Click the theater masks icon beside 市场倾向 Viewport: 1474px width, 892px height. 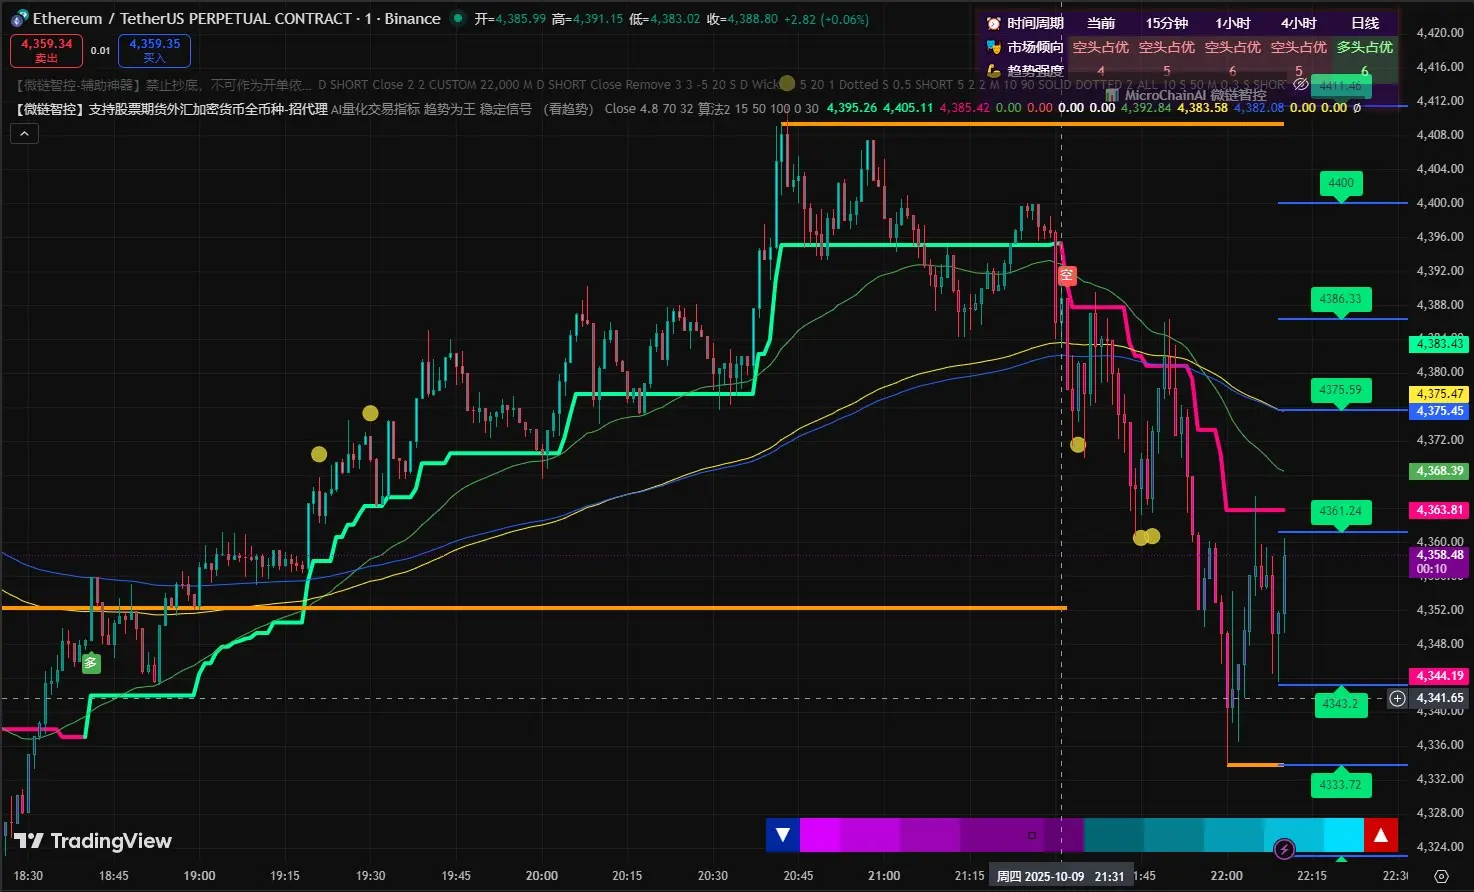point(993,47)
